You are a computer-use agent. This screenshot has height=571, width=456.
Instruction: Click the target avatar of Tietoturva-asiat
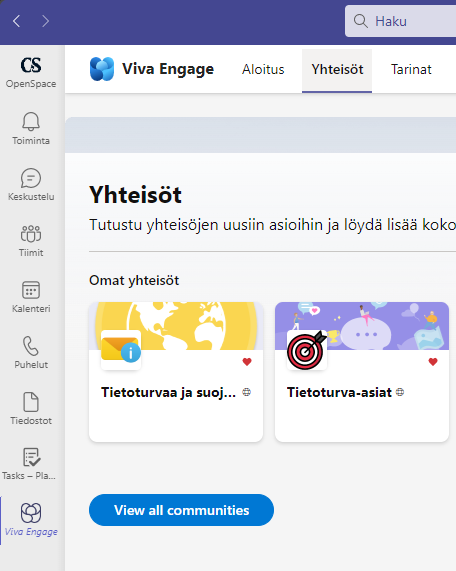(x=307, y=350)
